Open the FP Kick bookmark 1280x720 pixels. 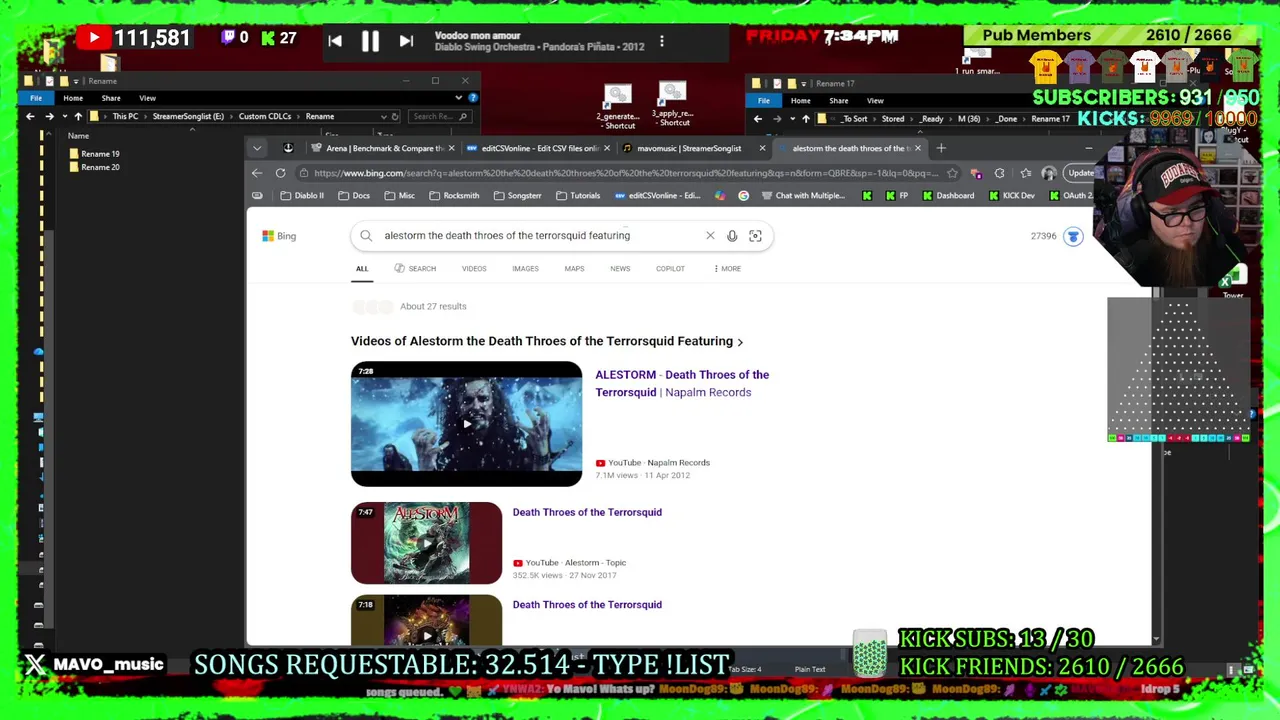[896, 195]
